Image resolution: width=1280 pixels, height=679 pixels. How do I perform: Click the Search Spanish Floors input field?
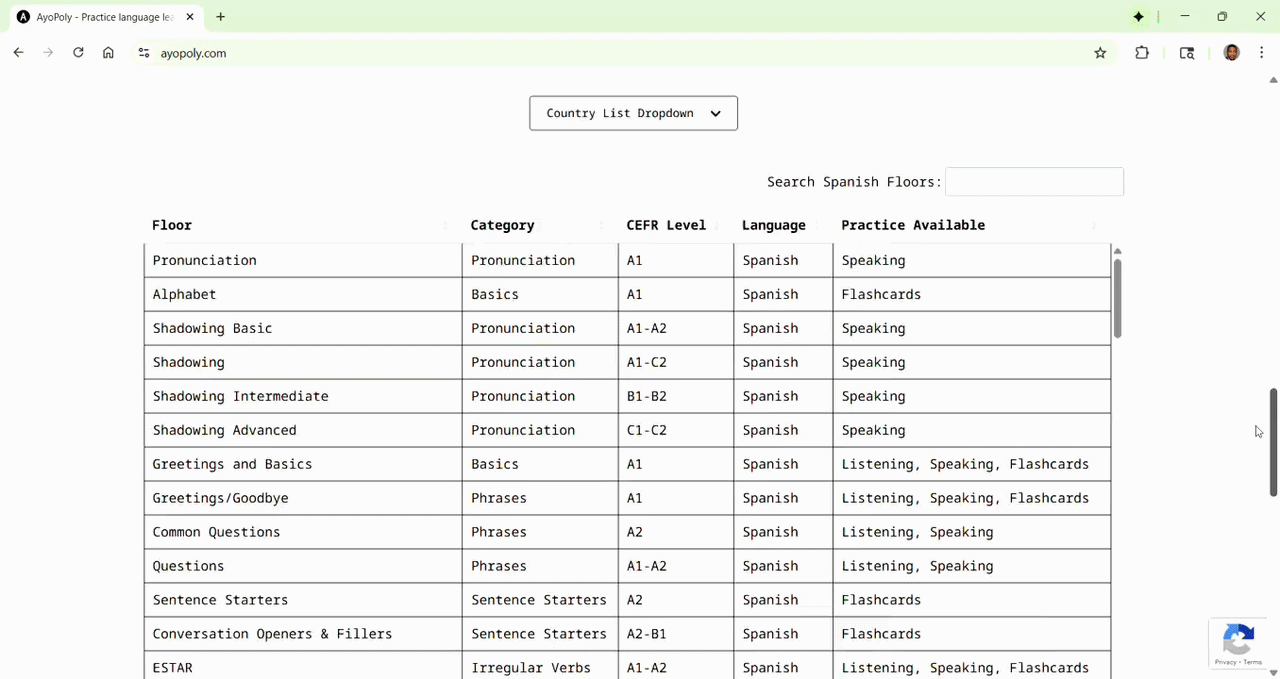click(1034, 182)
